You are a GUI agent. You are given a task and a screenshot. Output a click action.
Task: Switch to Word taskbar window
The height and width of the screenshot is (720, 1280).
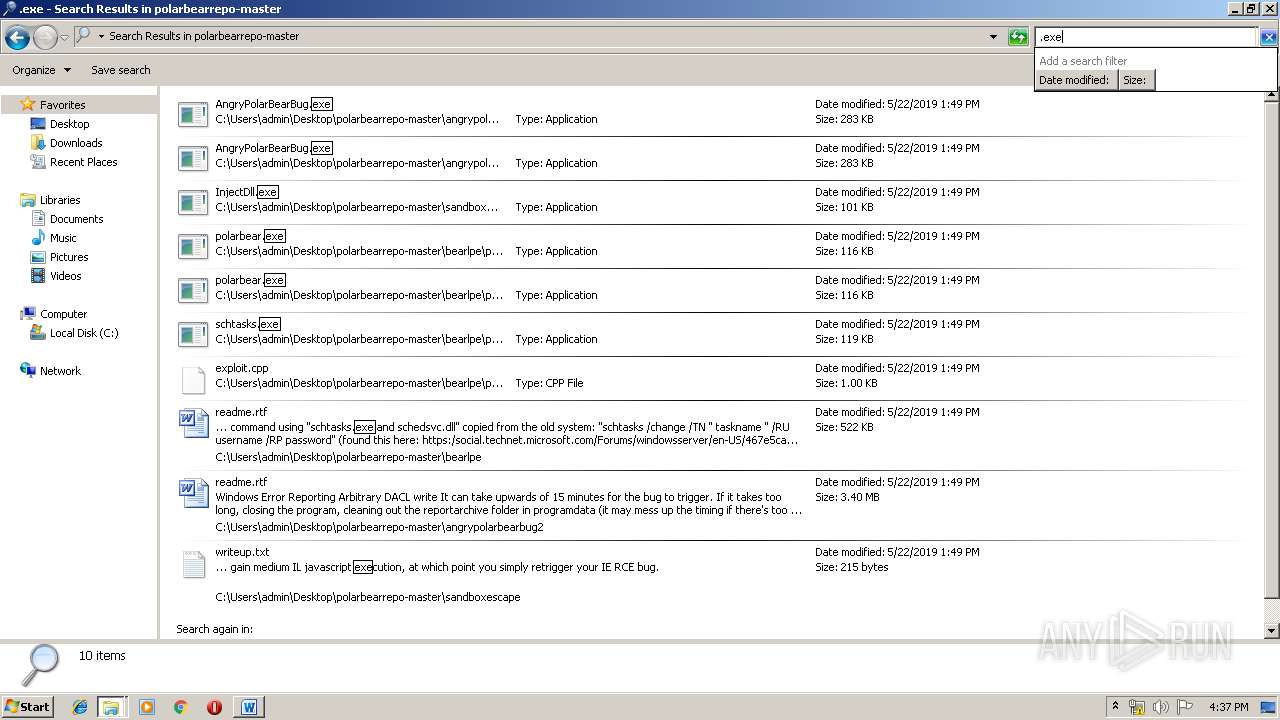249,707
